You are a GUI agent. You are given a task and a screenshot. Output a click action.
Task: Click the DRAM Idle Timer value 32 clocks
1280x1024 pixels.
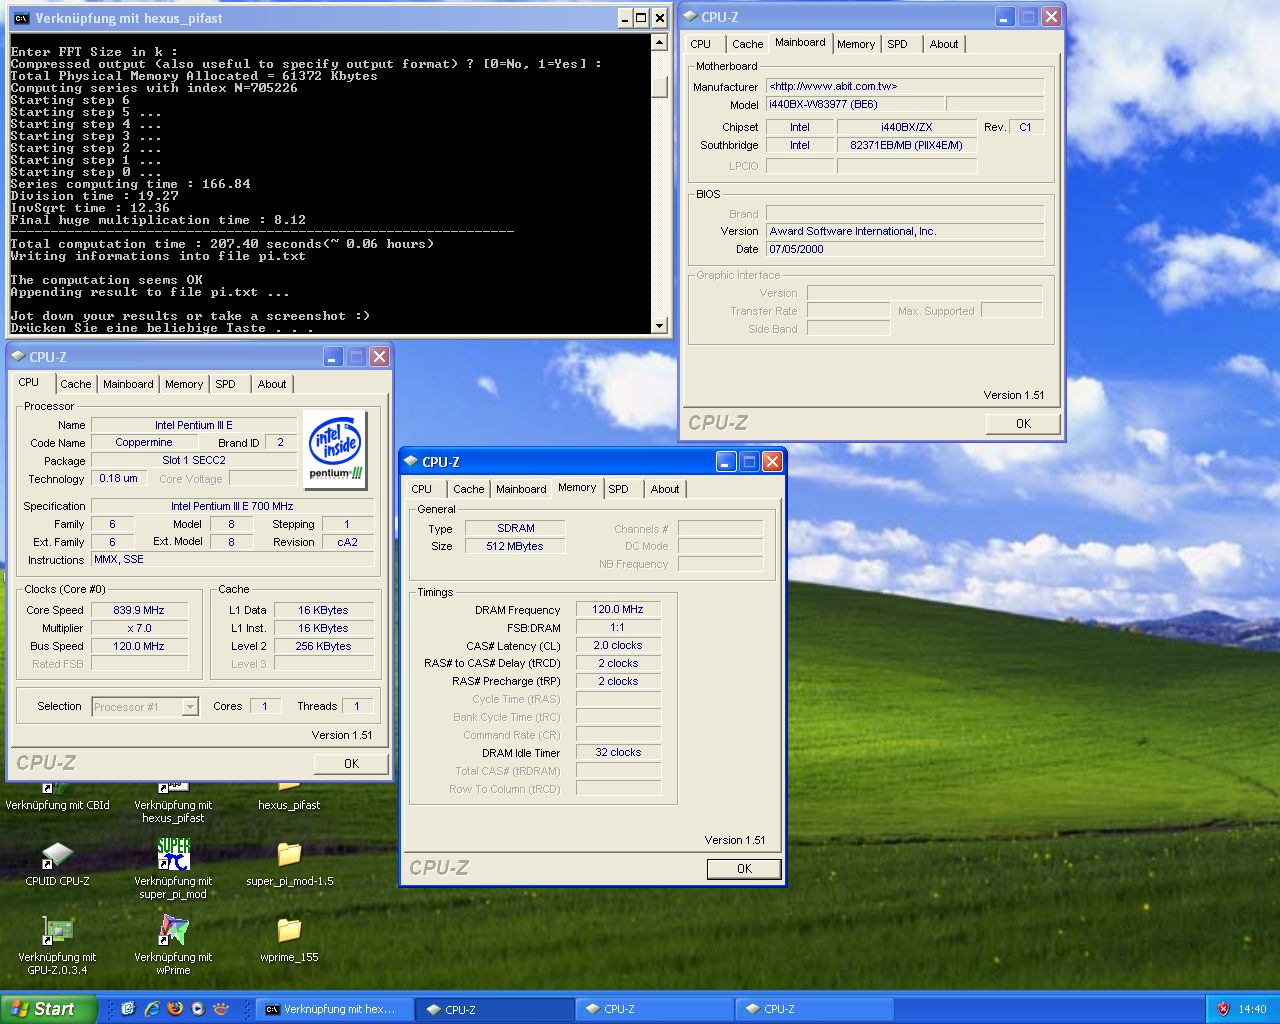[617, 752]
